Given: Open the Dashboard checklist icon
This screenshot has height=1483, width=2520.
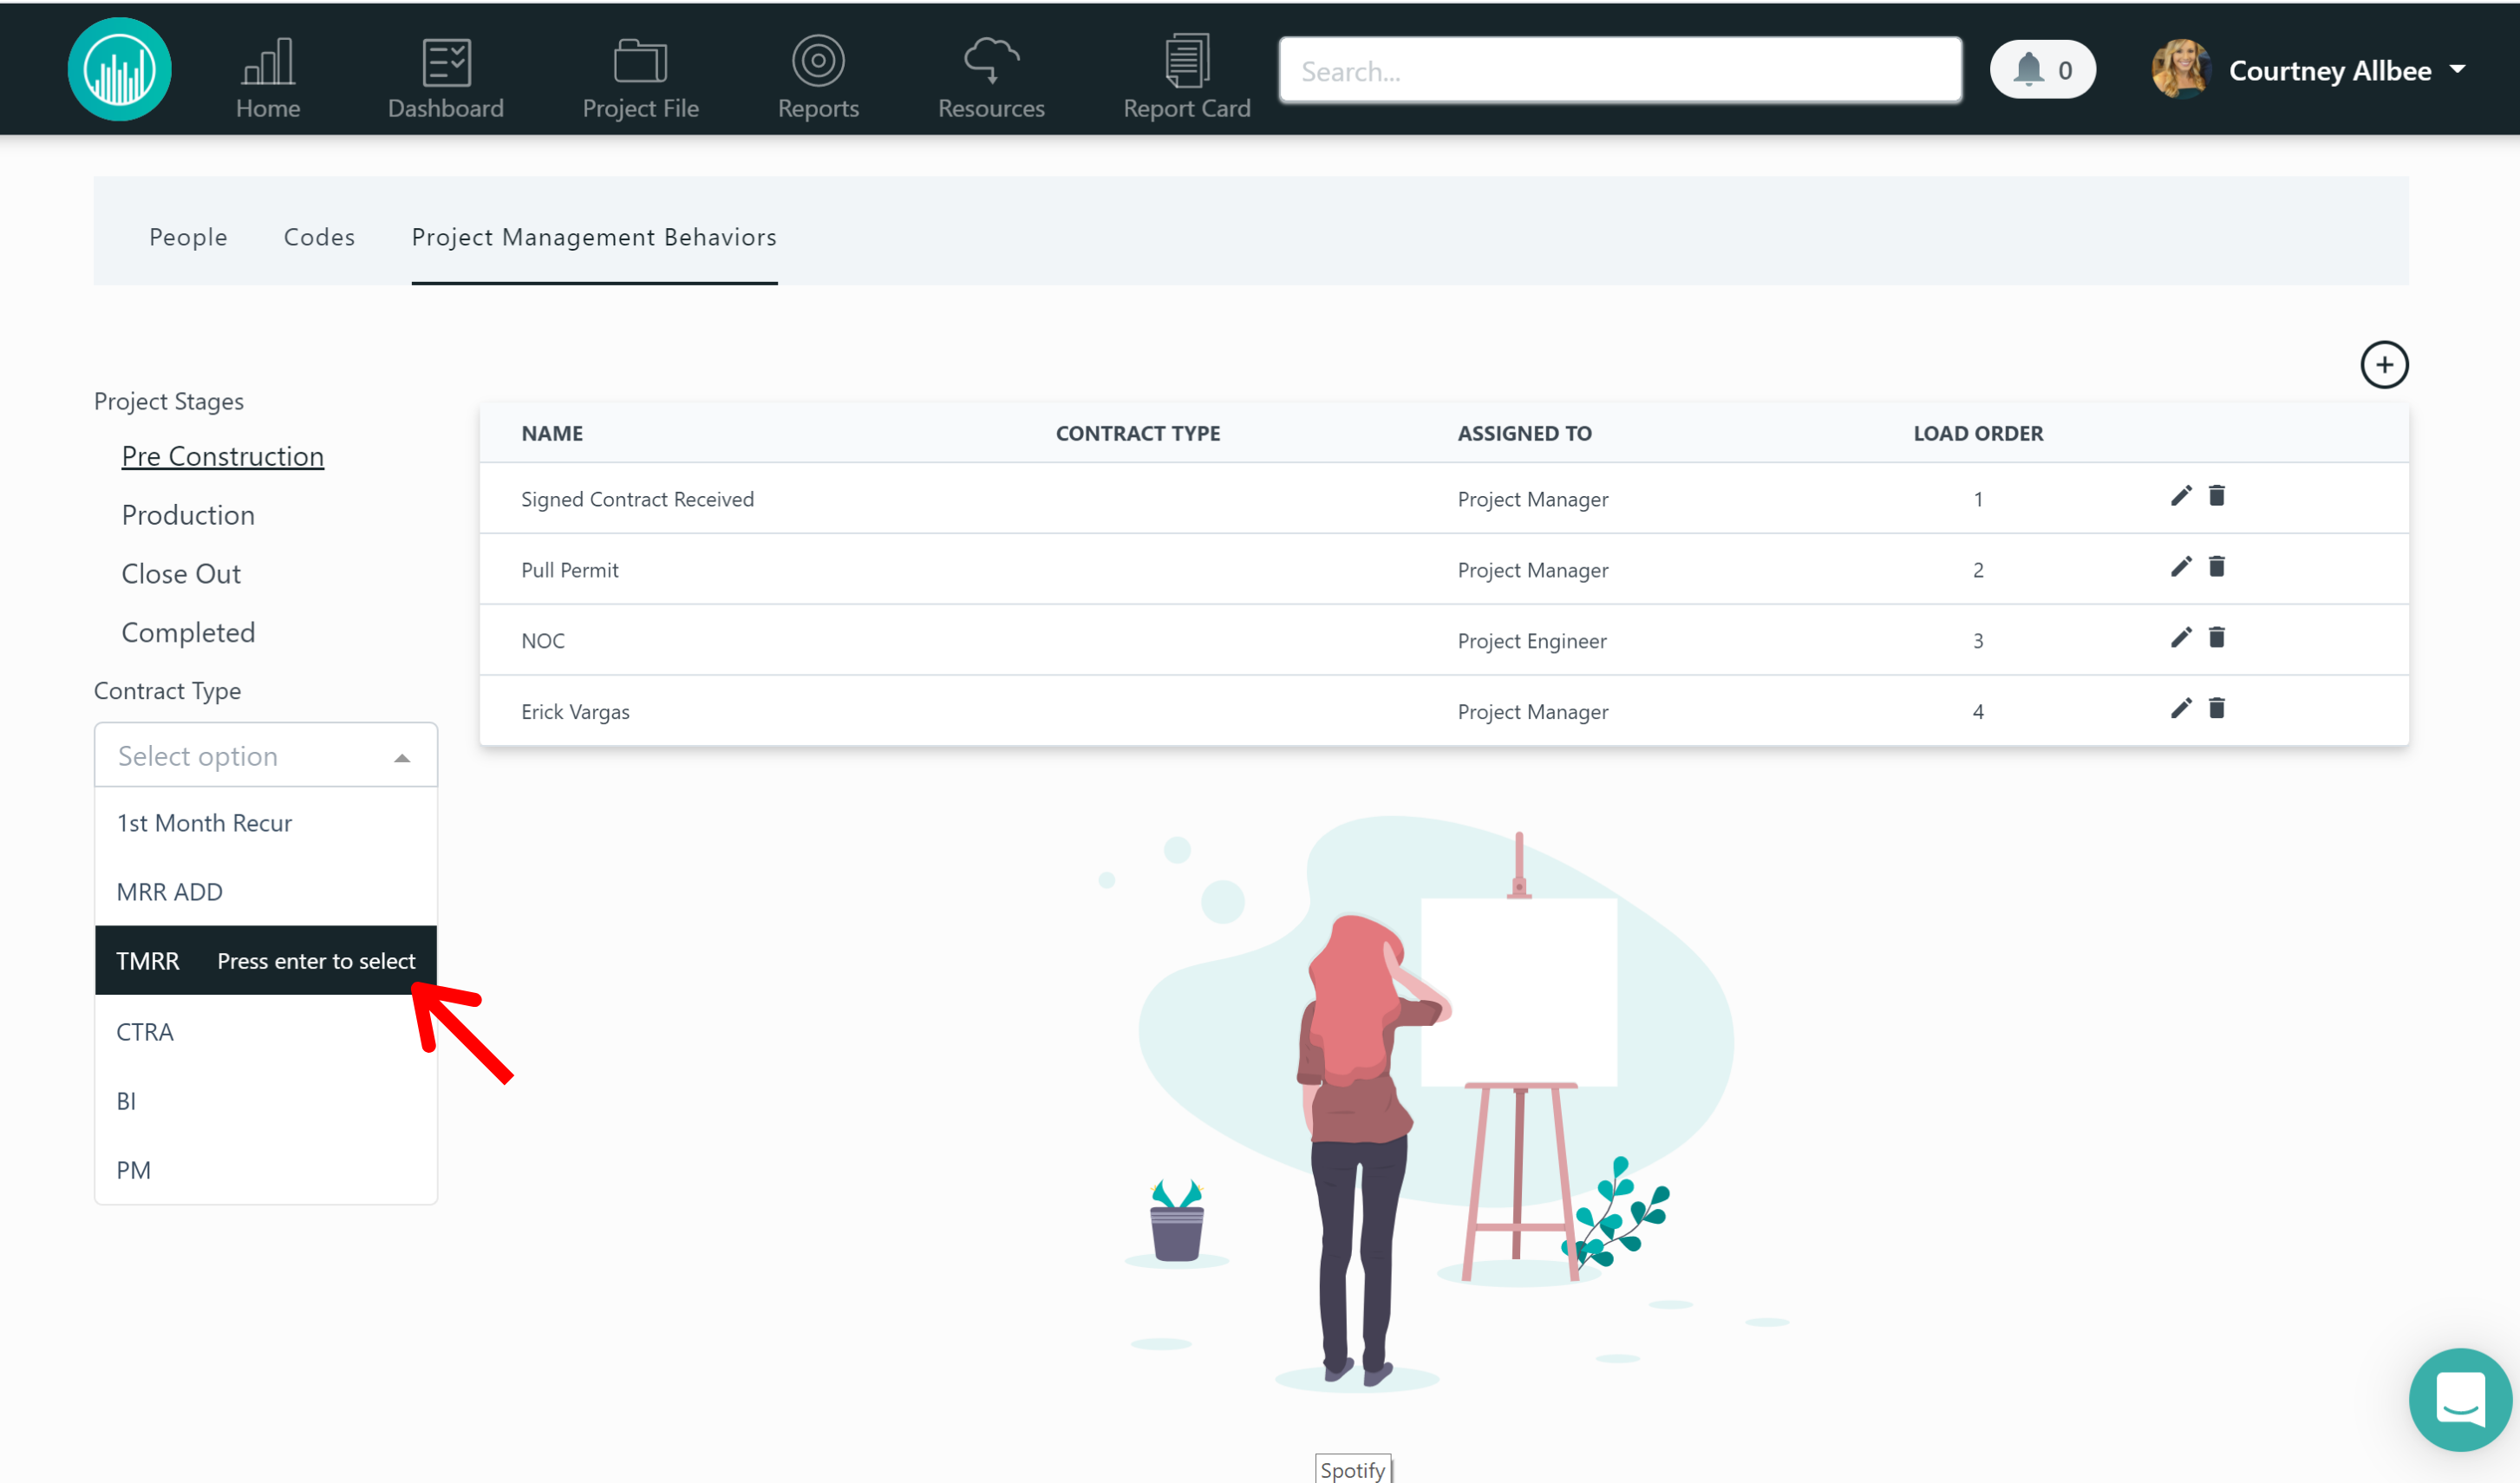Looking at the screenshot, I should point(446,62).
